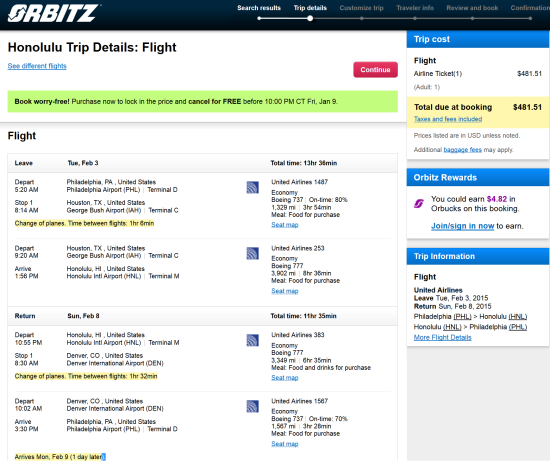Open the More Flight Details link

(x=442, y=337)
